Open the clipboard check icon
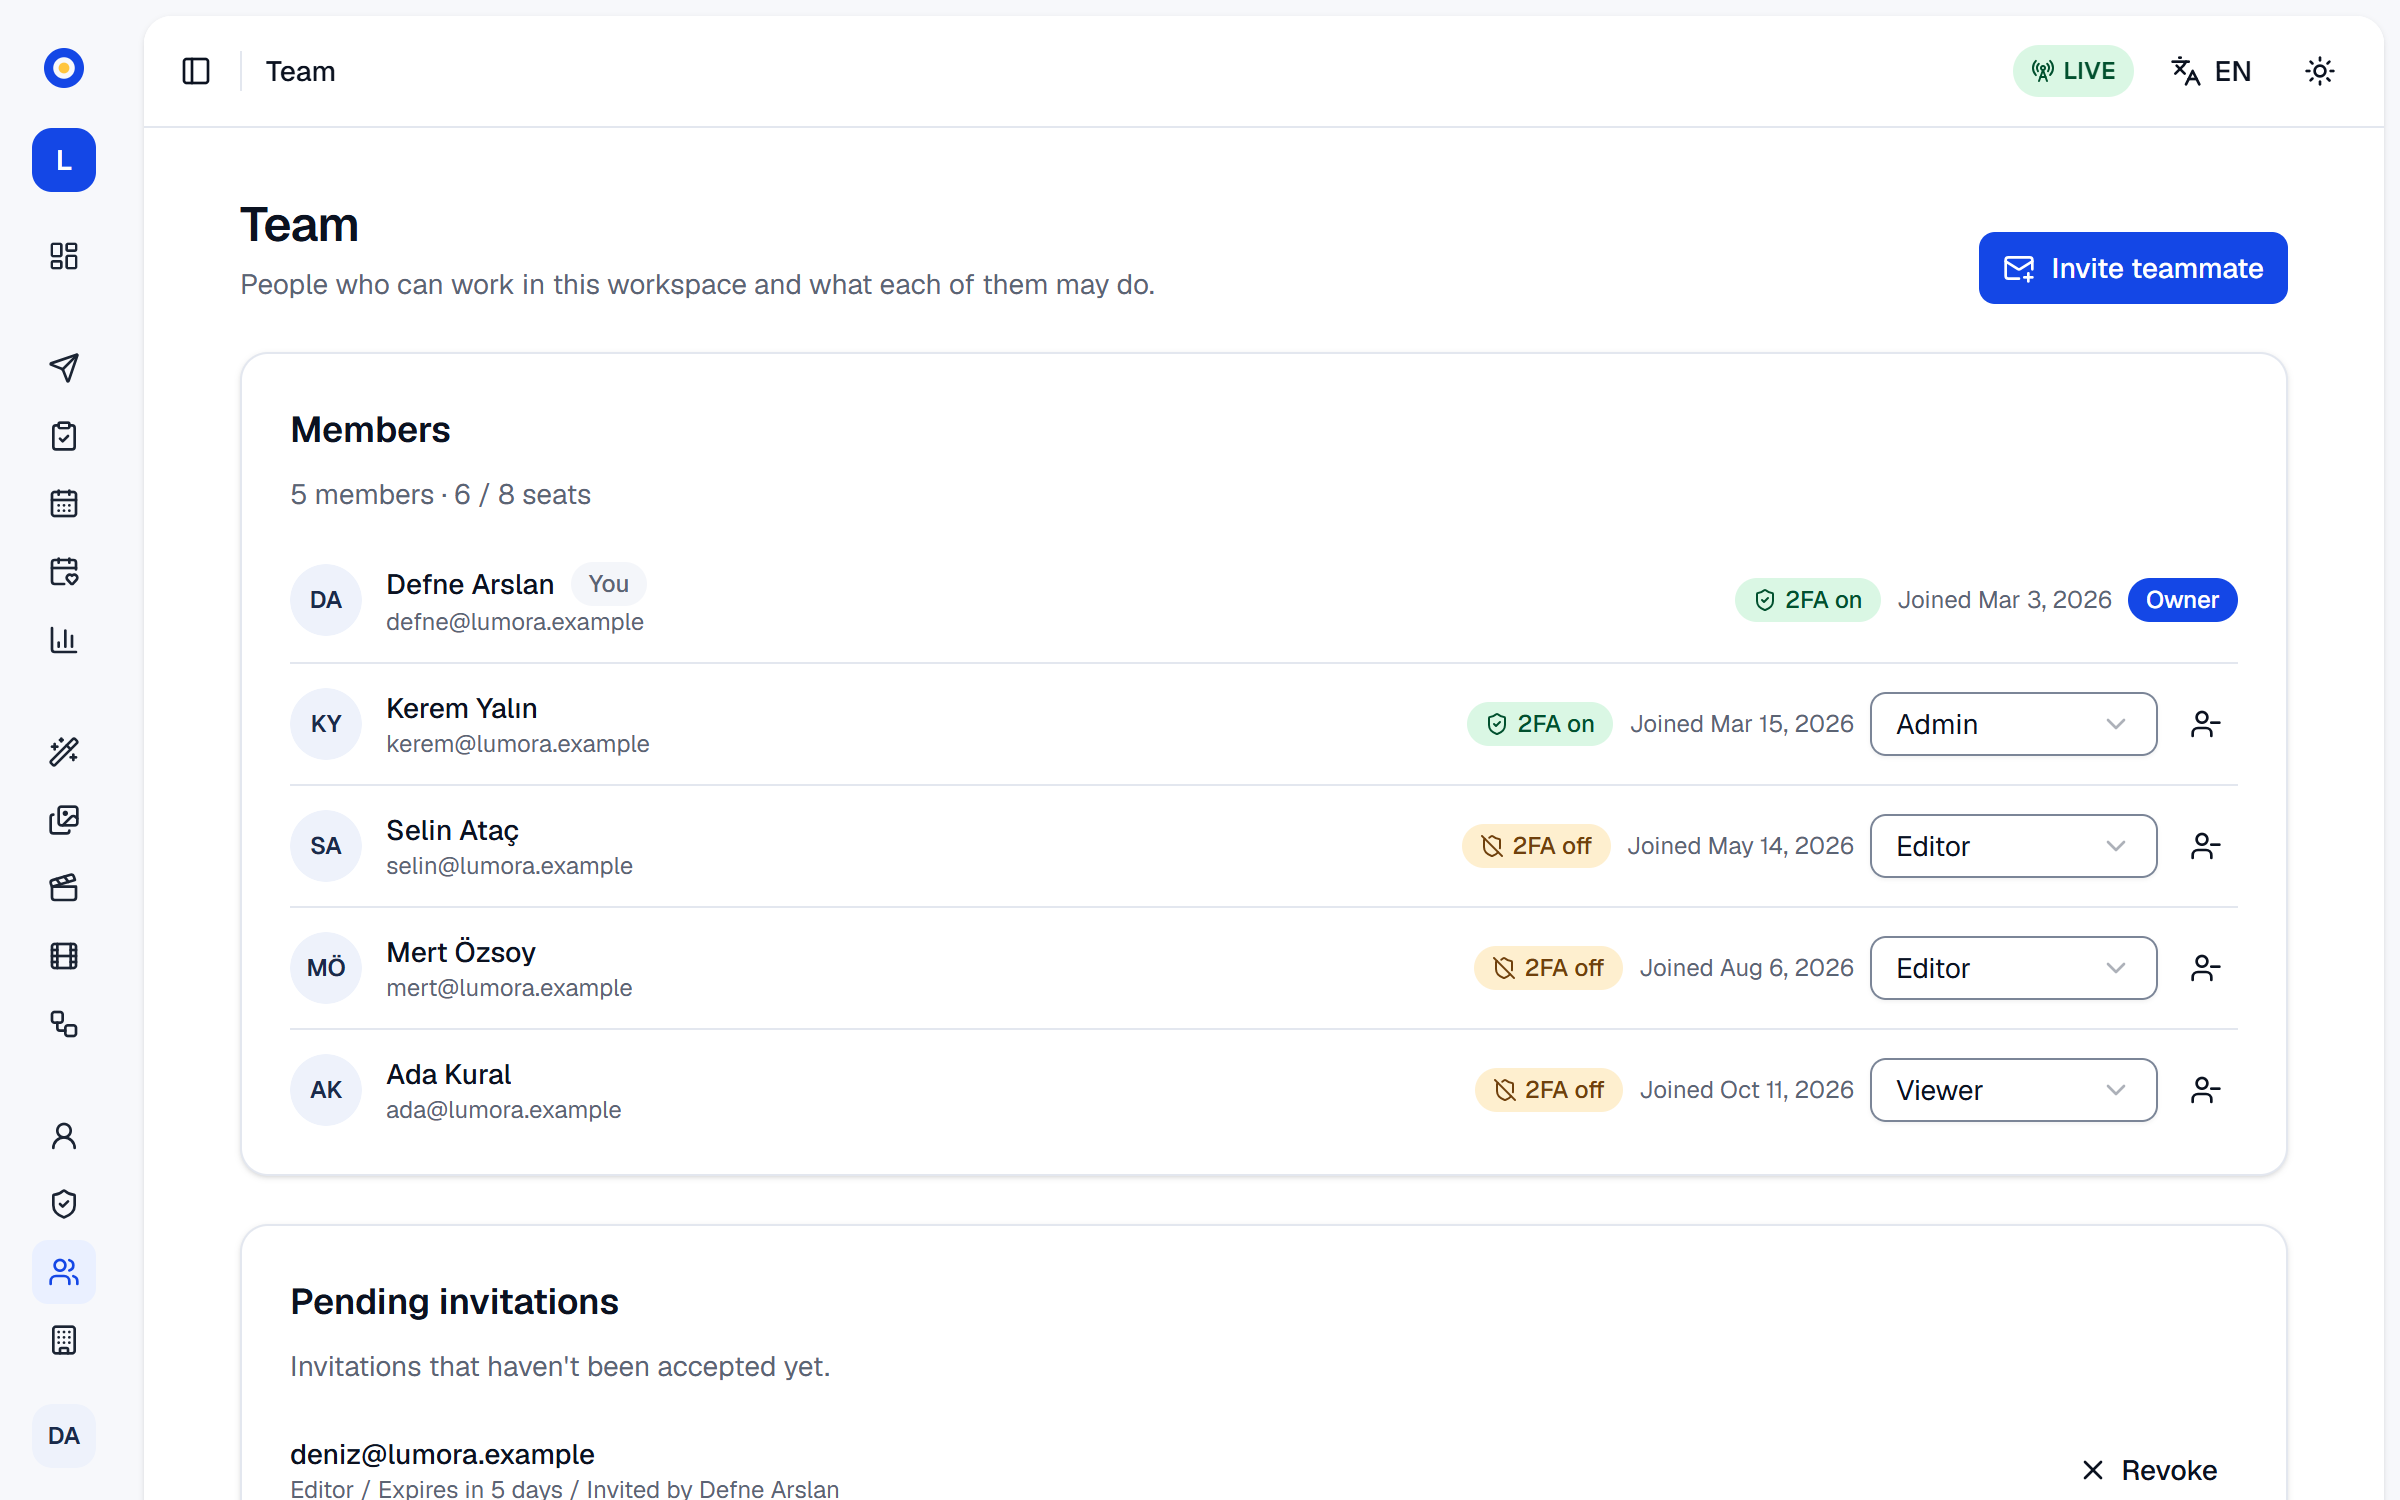 [64, 436]
